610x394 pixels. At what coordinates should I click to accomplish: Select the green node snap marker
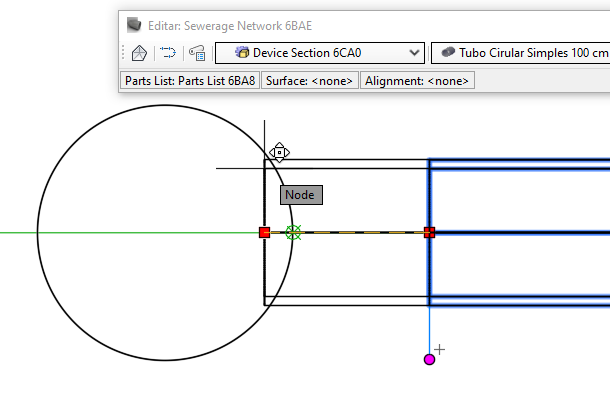pyautogui.click(x=293, y=233)
